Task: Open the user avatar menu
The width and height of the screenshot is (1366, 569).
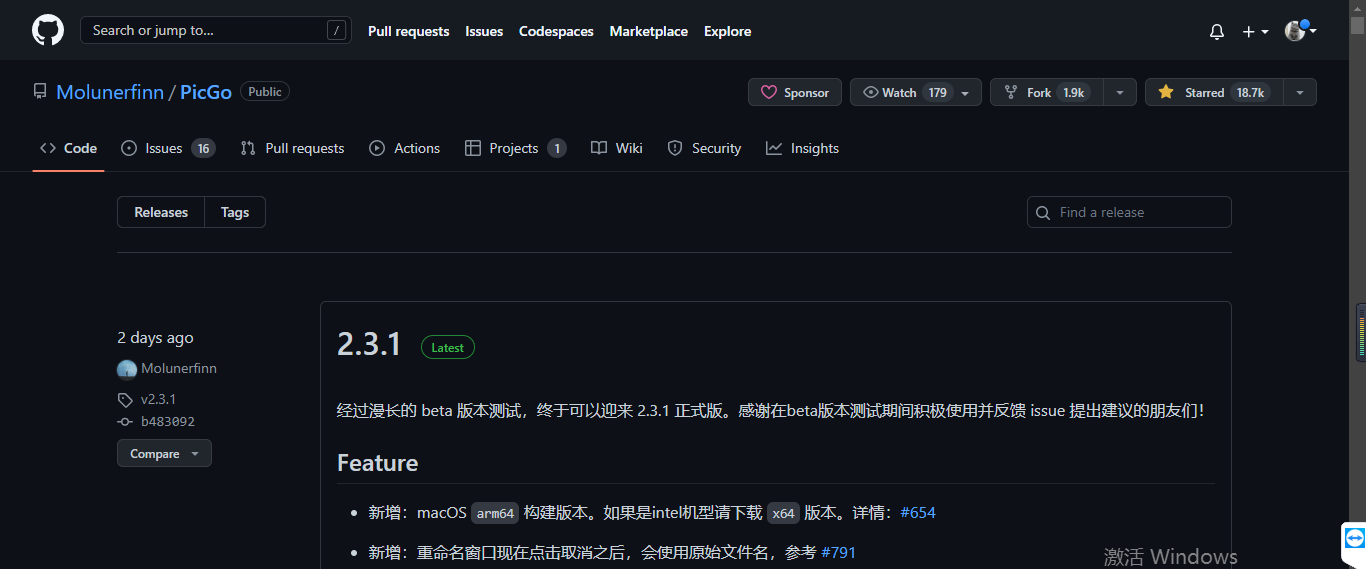Action: pos(1300,31)
